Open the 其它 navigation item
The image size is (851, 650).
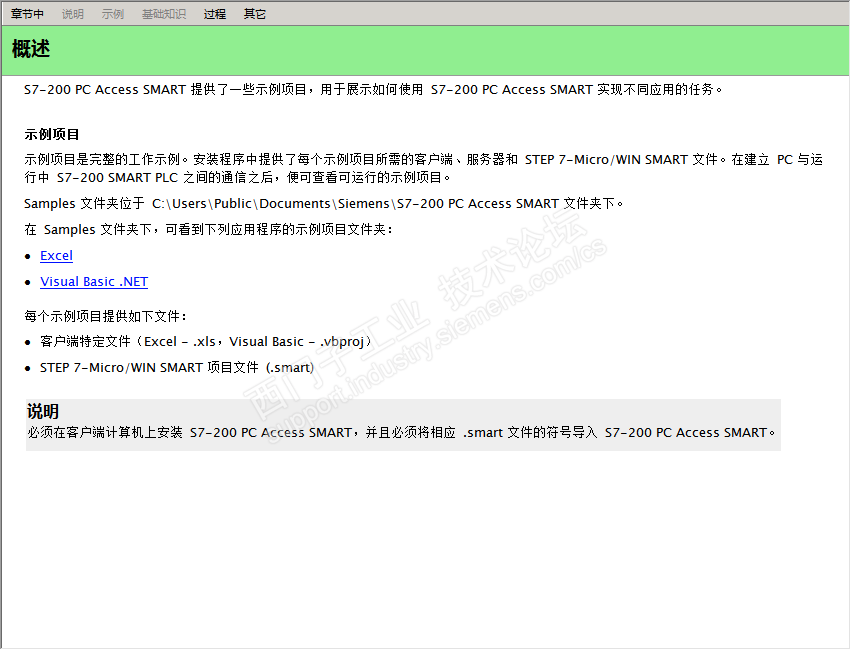point(255,14)
